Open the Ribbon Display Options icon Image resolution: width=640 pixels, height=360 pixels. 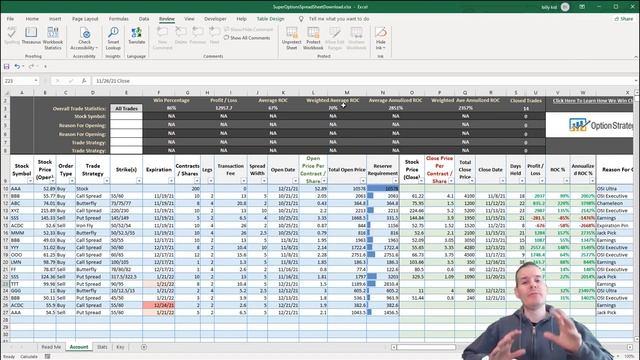(x=582, y=7)
